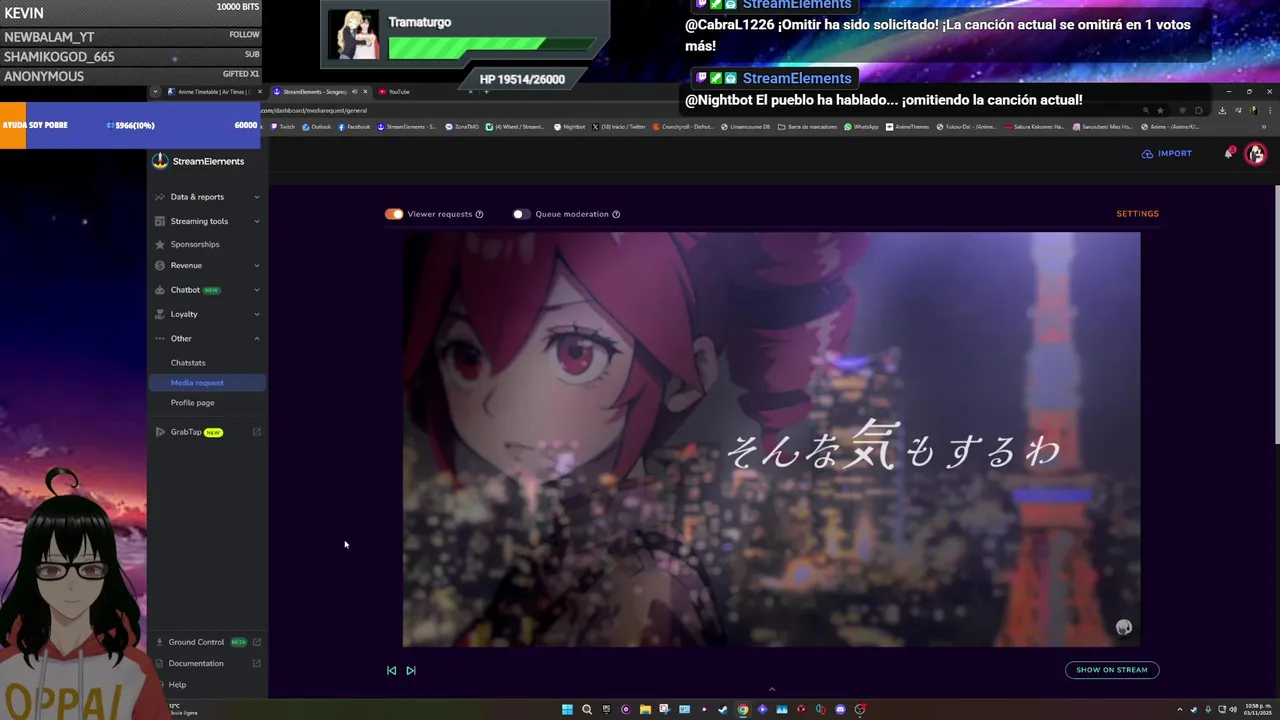Click the Chatbot robot icon
Viewport: 1280px width, 720px height.
tap(160, 290)
